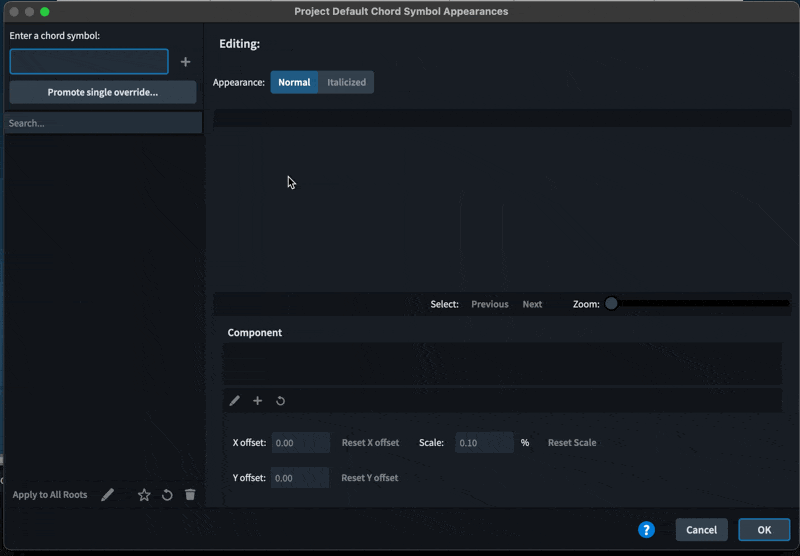This screenshot has height=556, width=800.
Task: Click the Search field
Action: [103, 123]
